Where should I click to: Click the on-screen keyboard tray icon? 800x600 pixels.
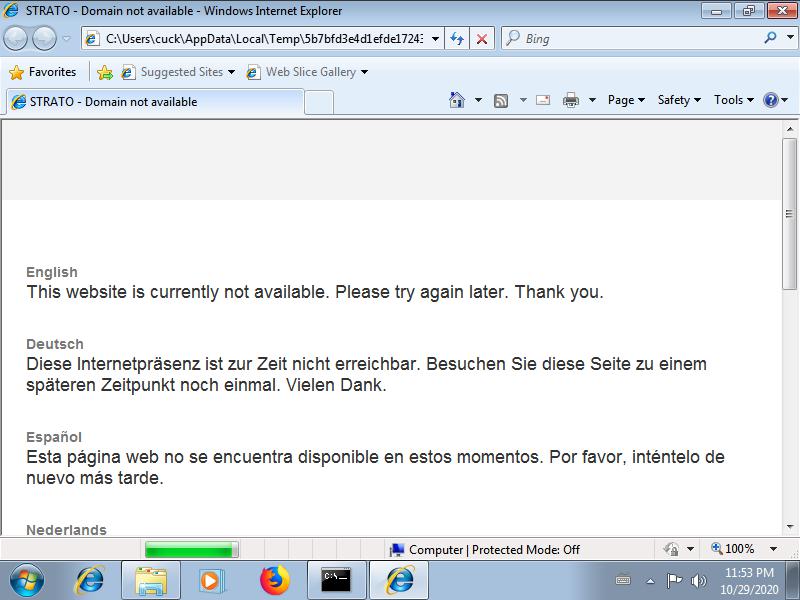(x=623, y=580)
